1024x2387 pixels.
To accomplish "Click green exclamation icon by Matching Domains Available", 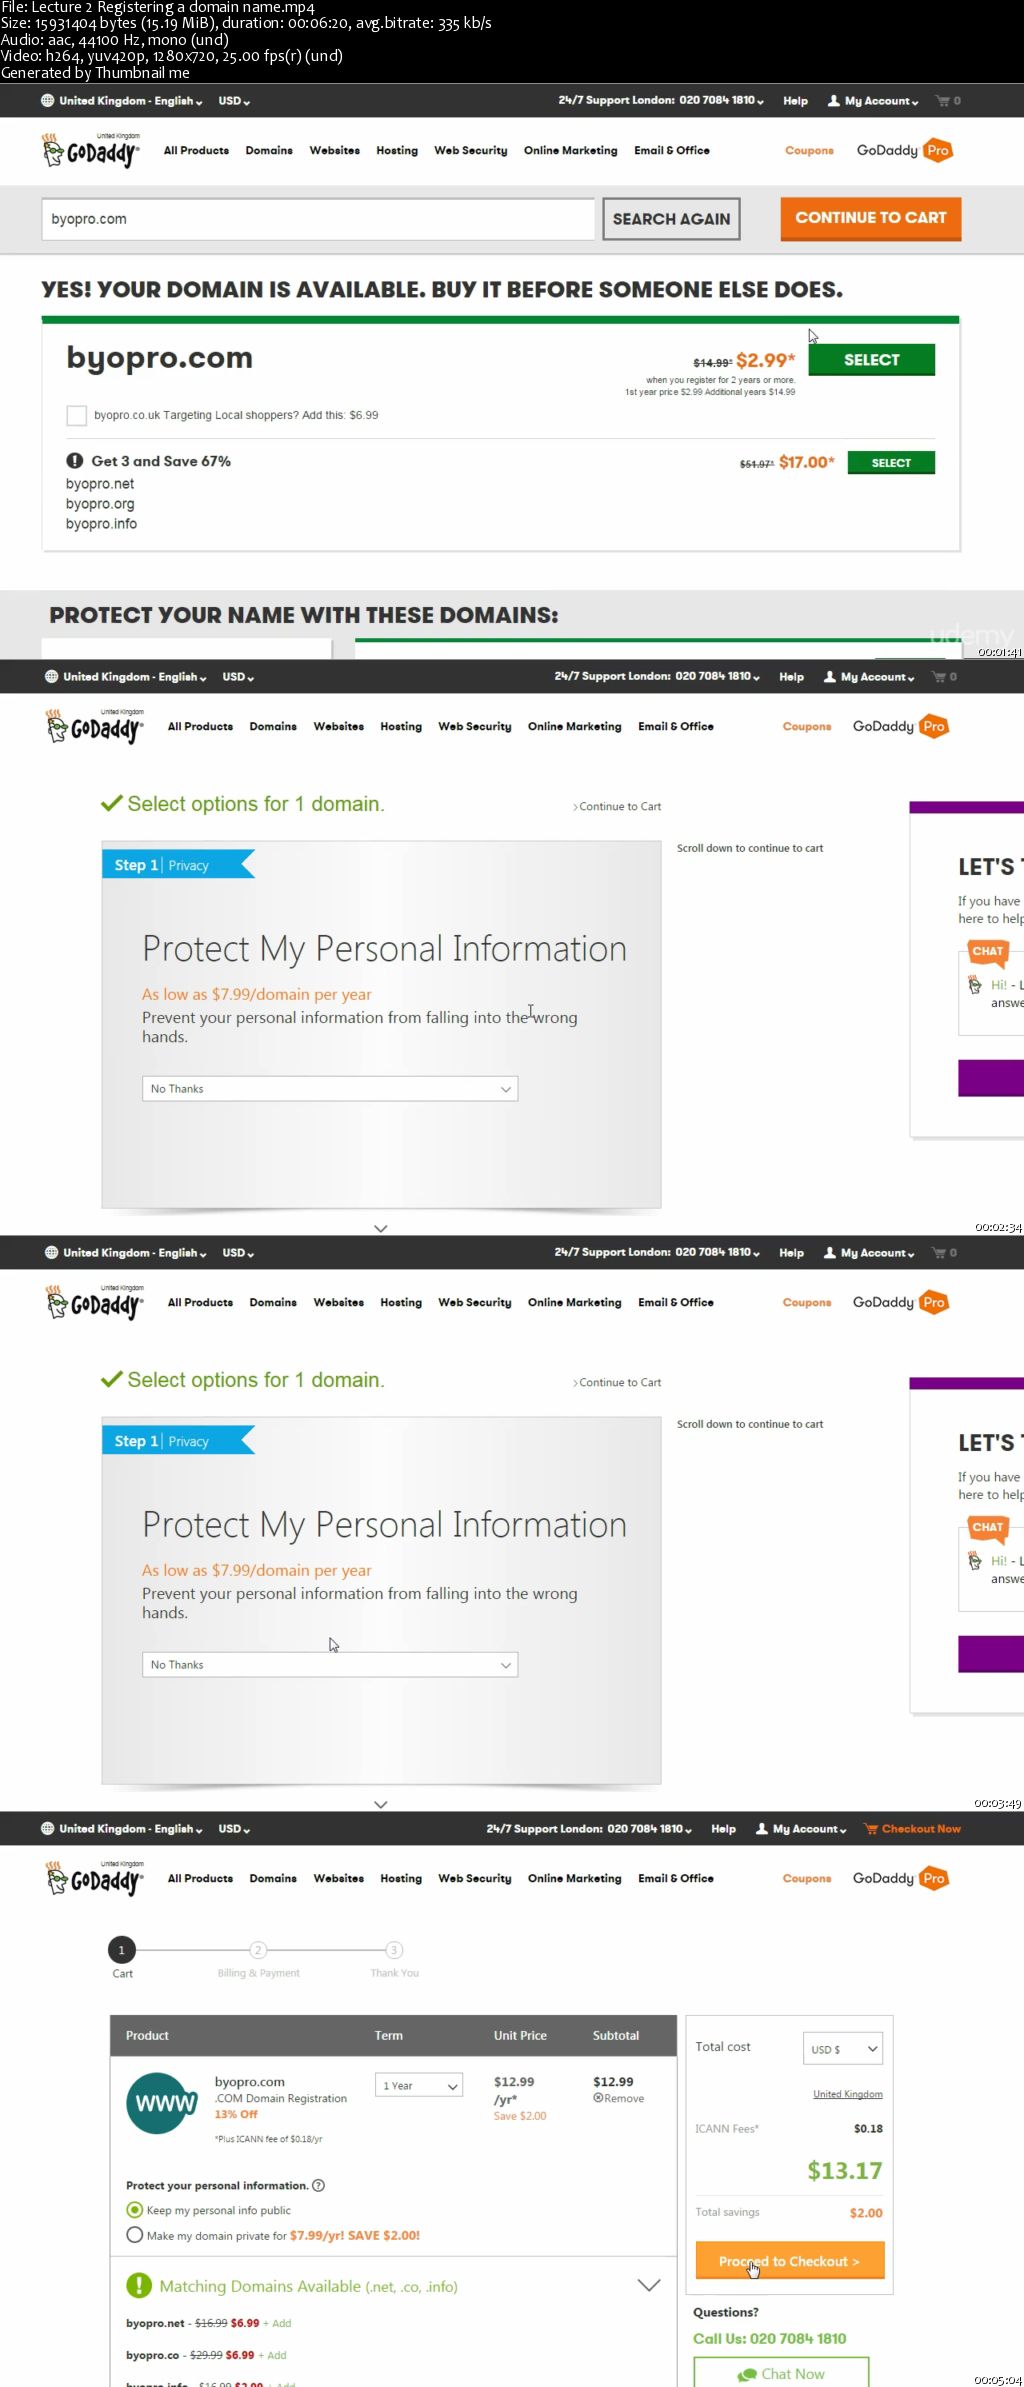I will (139, 2286).
